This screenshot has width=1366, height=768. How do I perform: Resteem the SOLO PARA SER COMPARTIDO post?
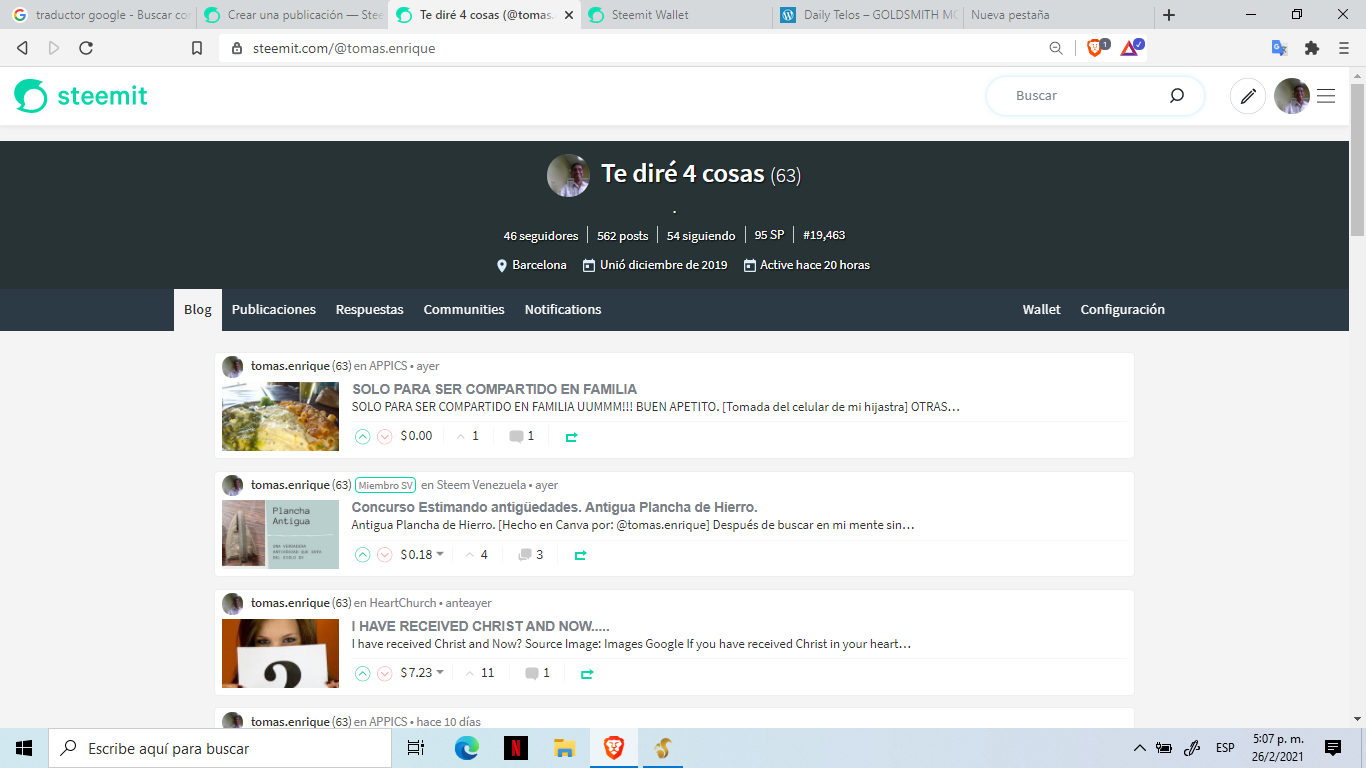coord(571,437)
